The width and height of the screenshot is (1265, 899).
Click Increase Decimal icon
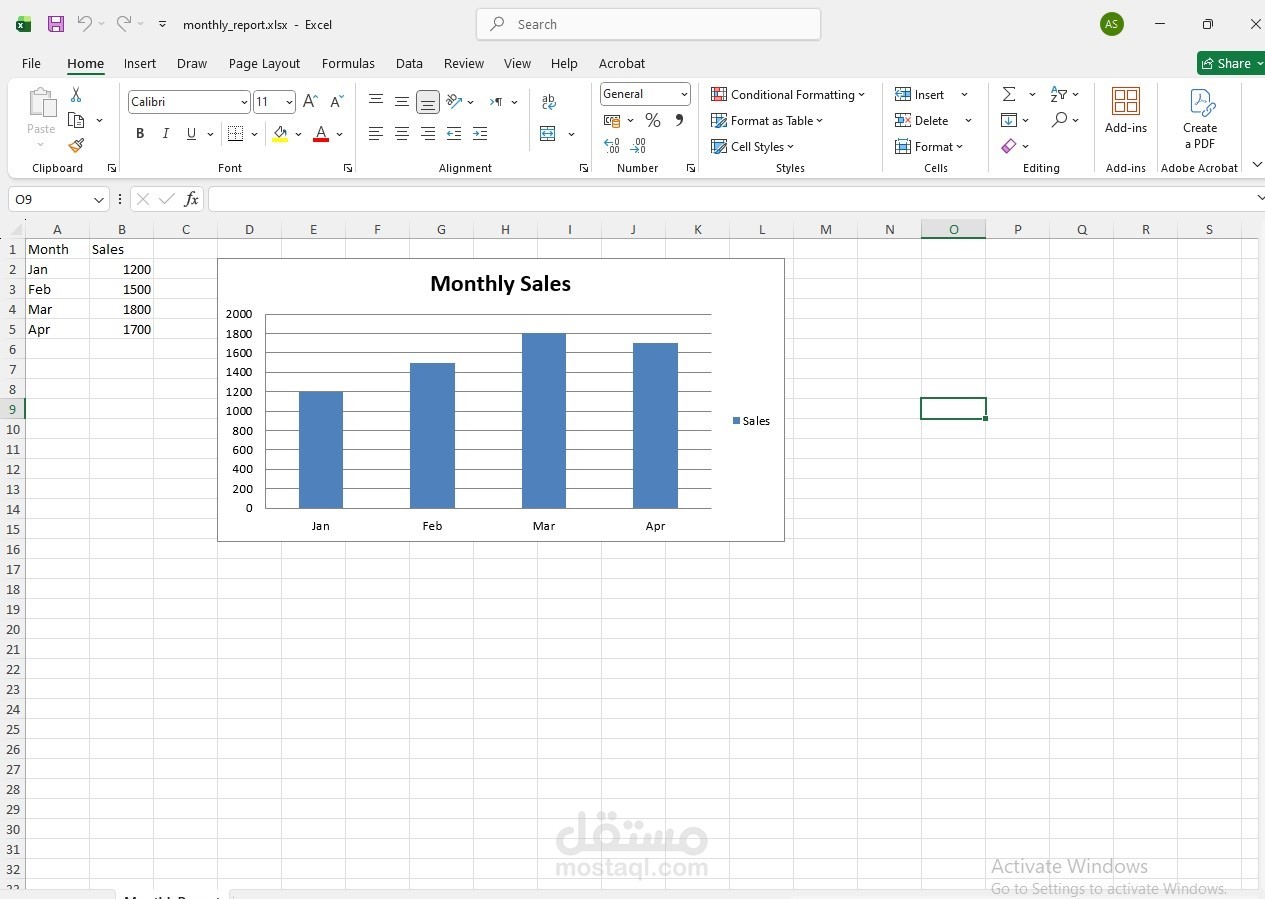pyautogui.click(x=612, y=147)
